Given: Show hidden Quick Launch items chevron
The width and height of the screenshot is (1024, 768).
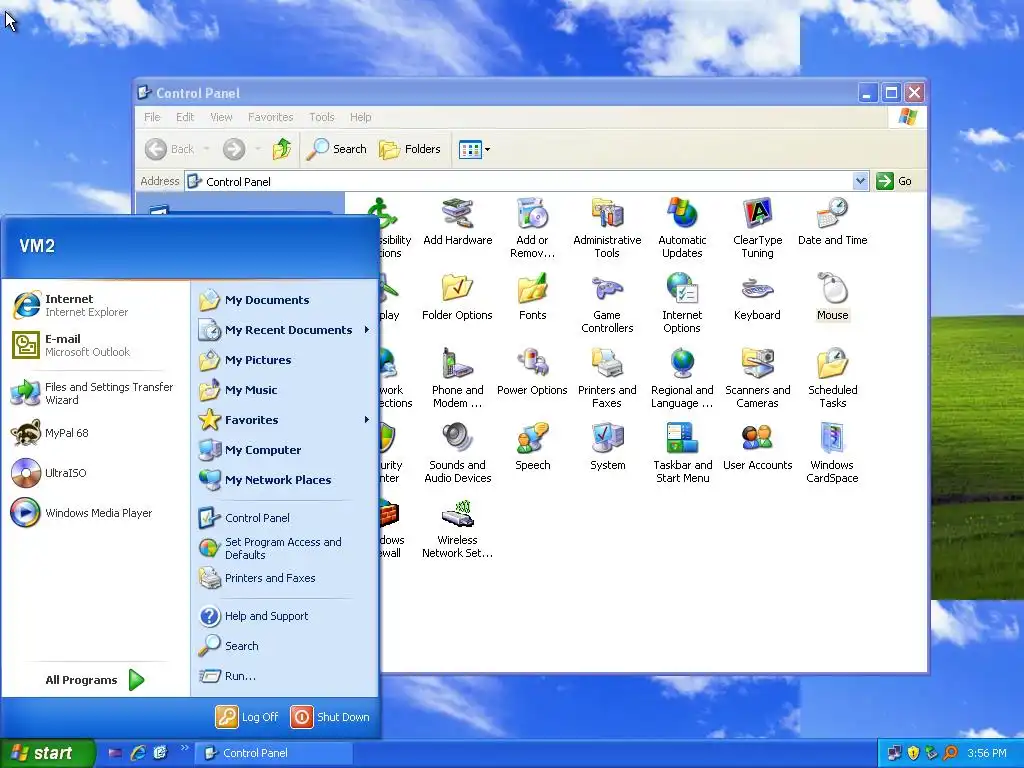Looking at the screenshot, I should click(184, 748).
